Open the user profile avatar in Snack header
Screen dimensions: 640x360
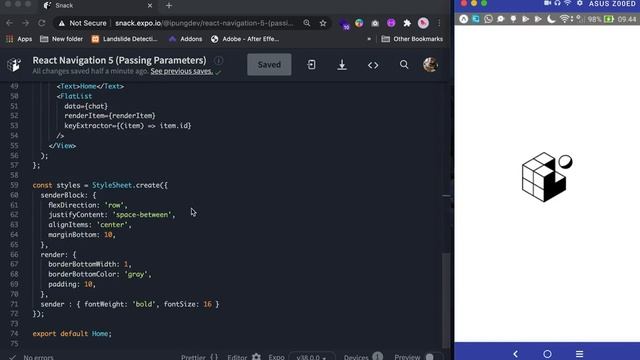(430, 64)
